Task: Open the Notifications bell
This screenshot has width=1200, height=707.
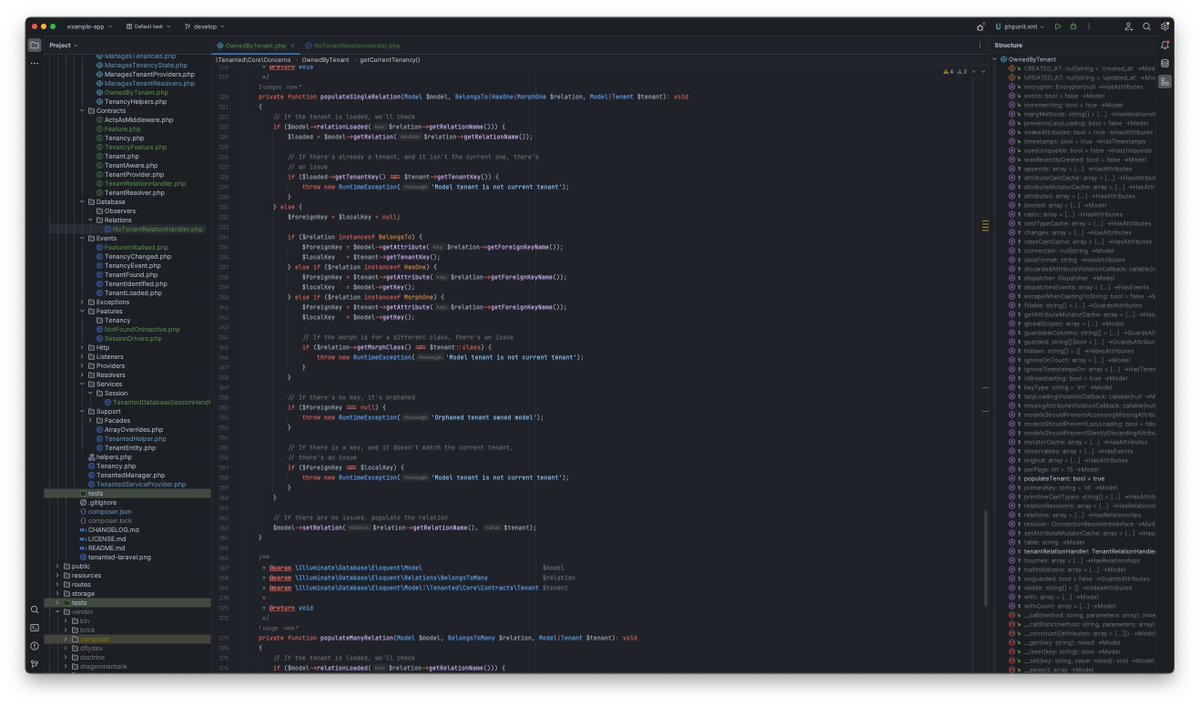Action: pyautogui.click(x=1165, y=45)
